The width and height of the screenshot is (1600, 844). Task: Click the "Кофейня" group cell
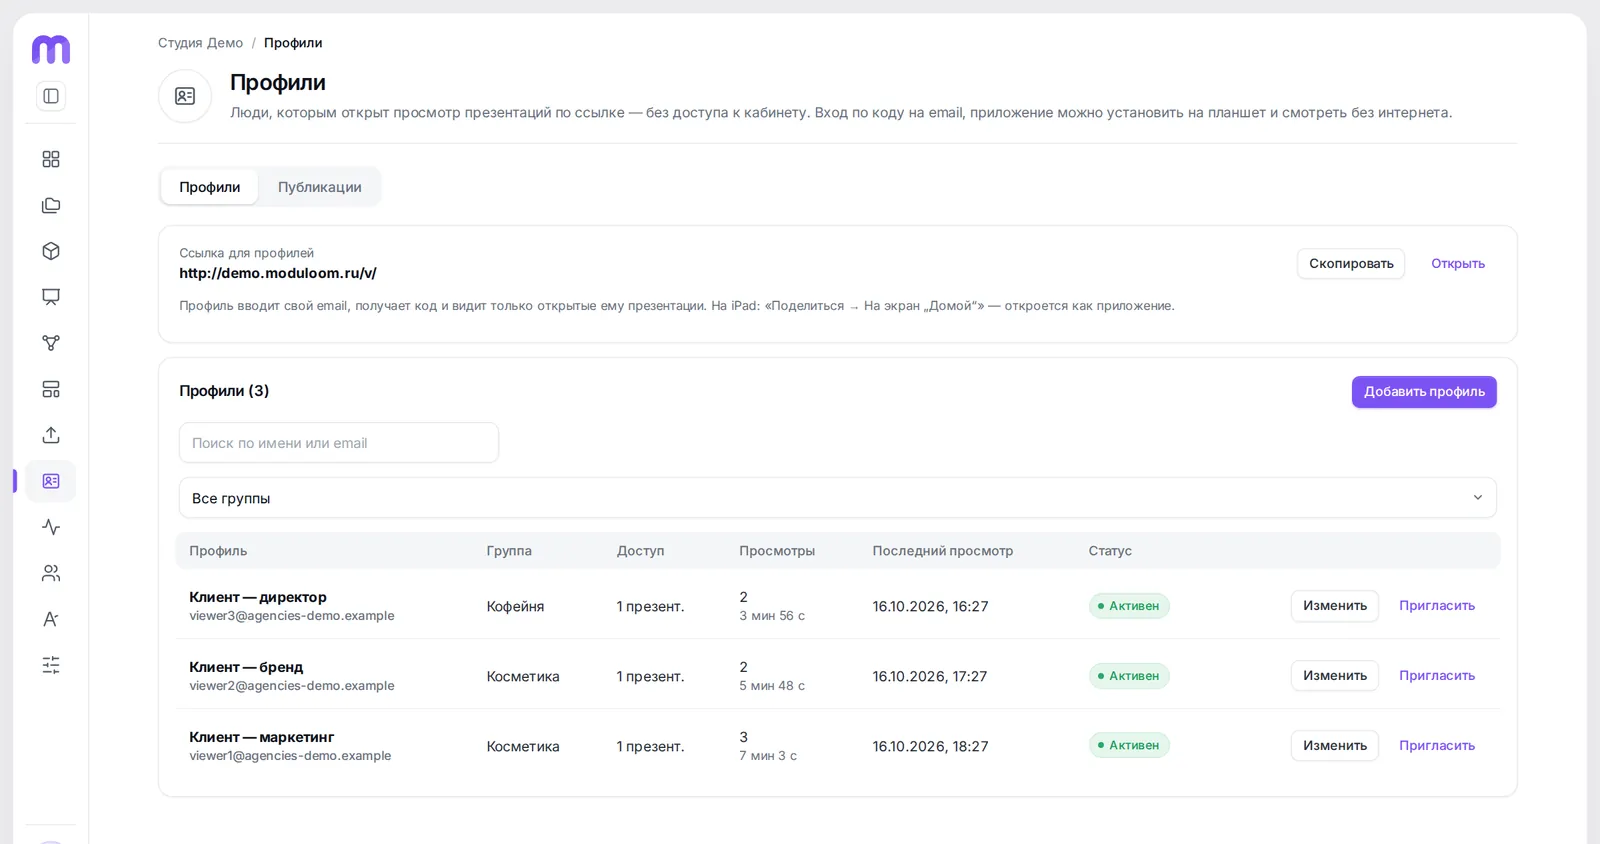click(515, 606)
